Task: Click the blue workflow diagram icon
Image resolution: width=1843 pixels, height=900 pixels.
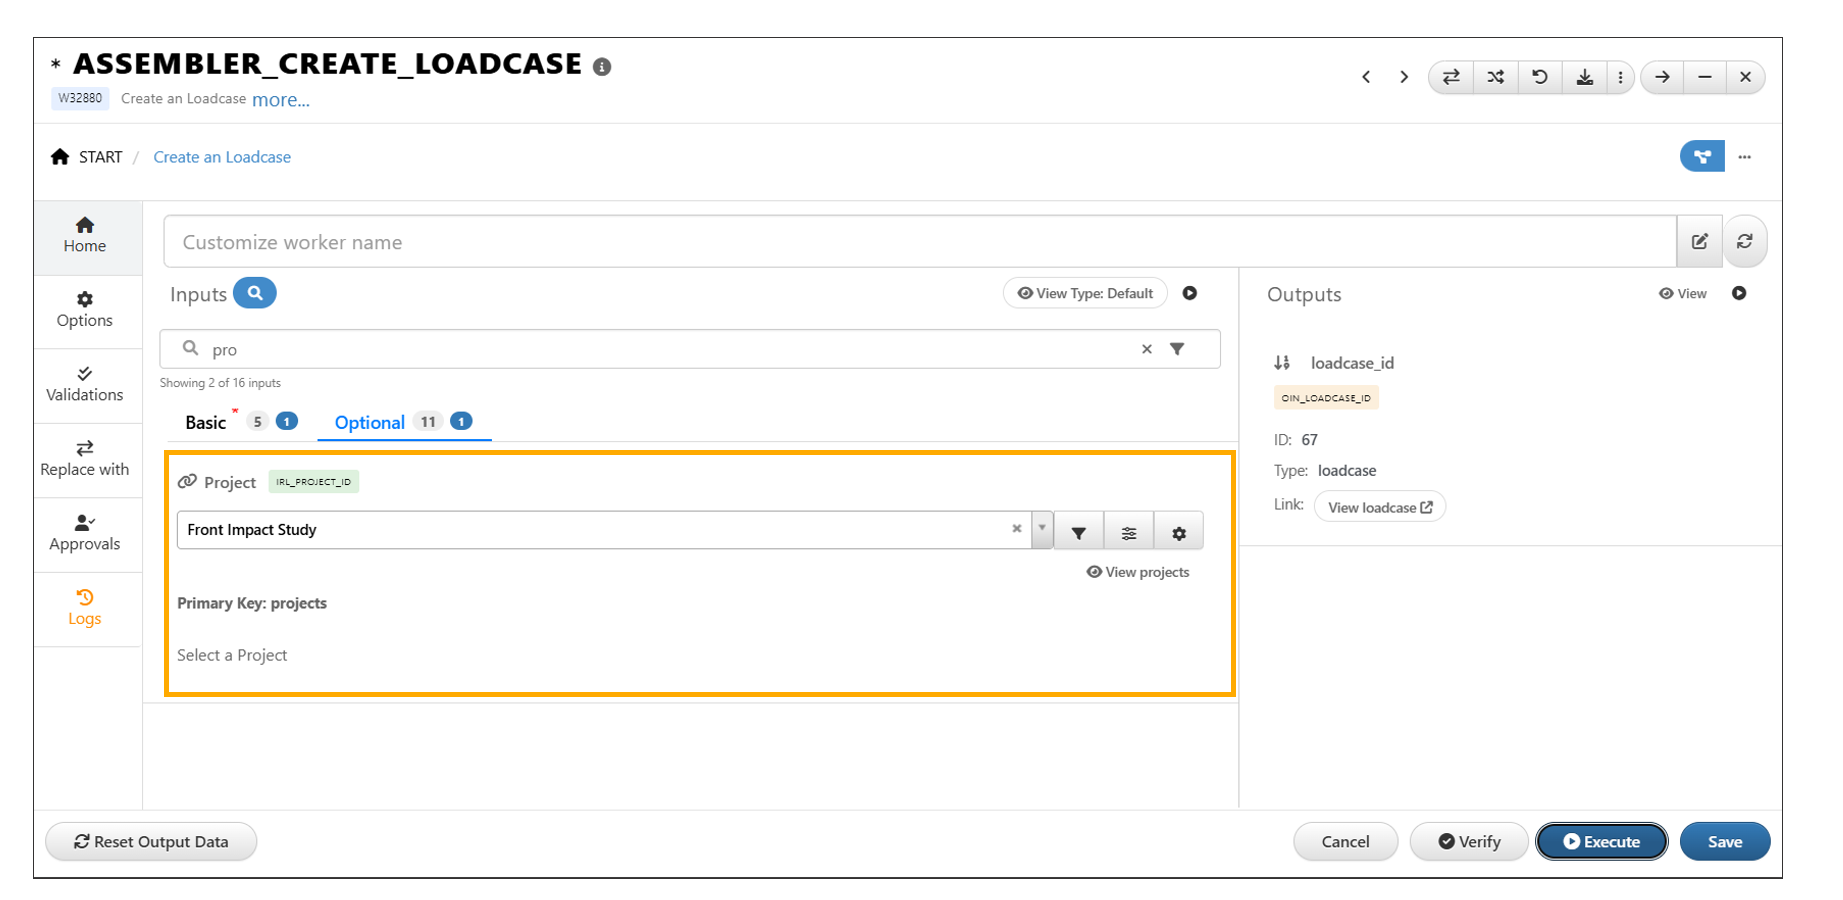Action: pos(1701,157)
